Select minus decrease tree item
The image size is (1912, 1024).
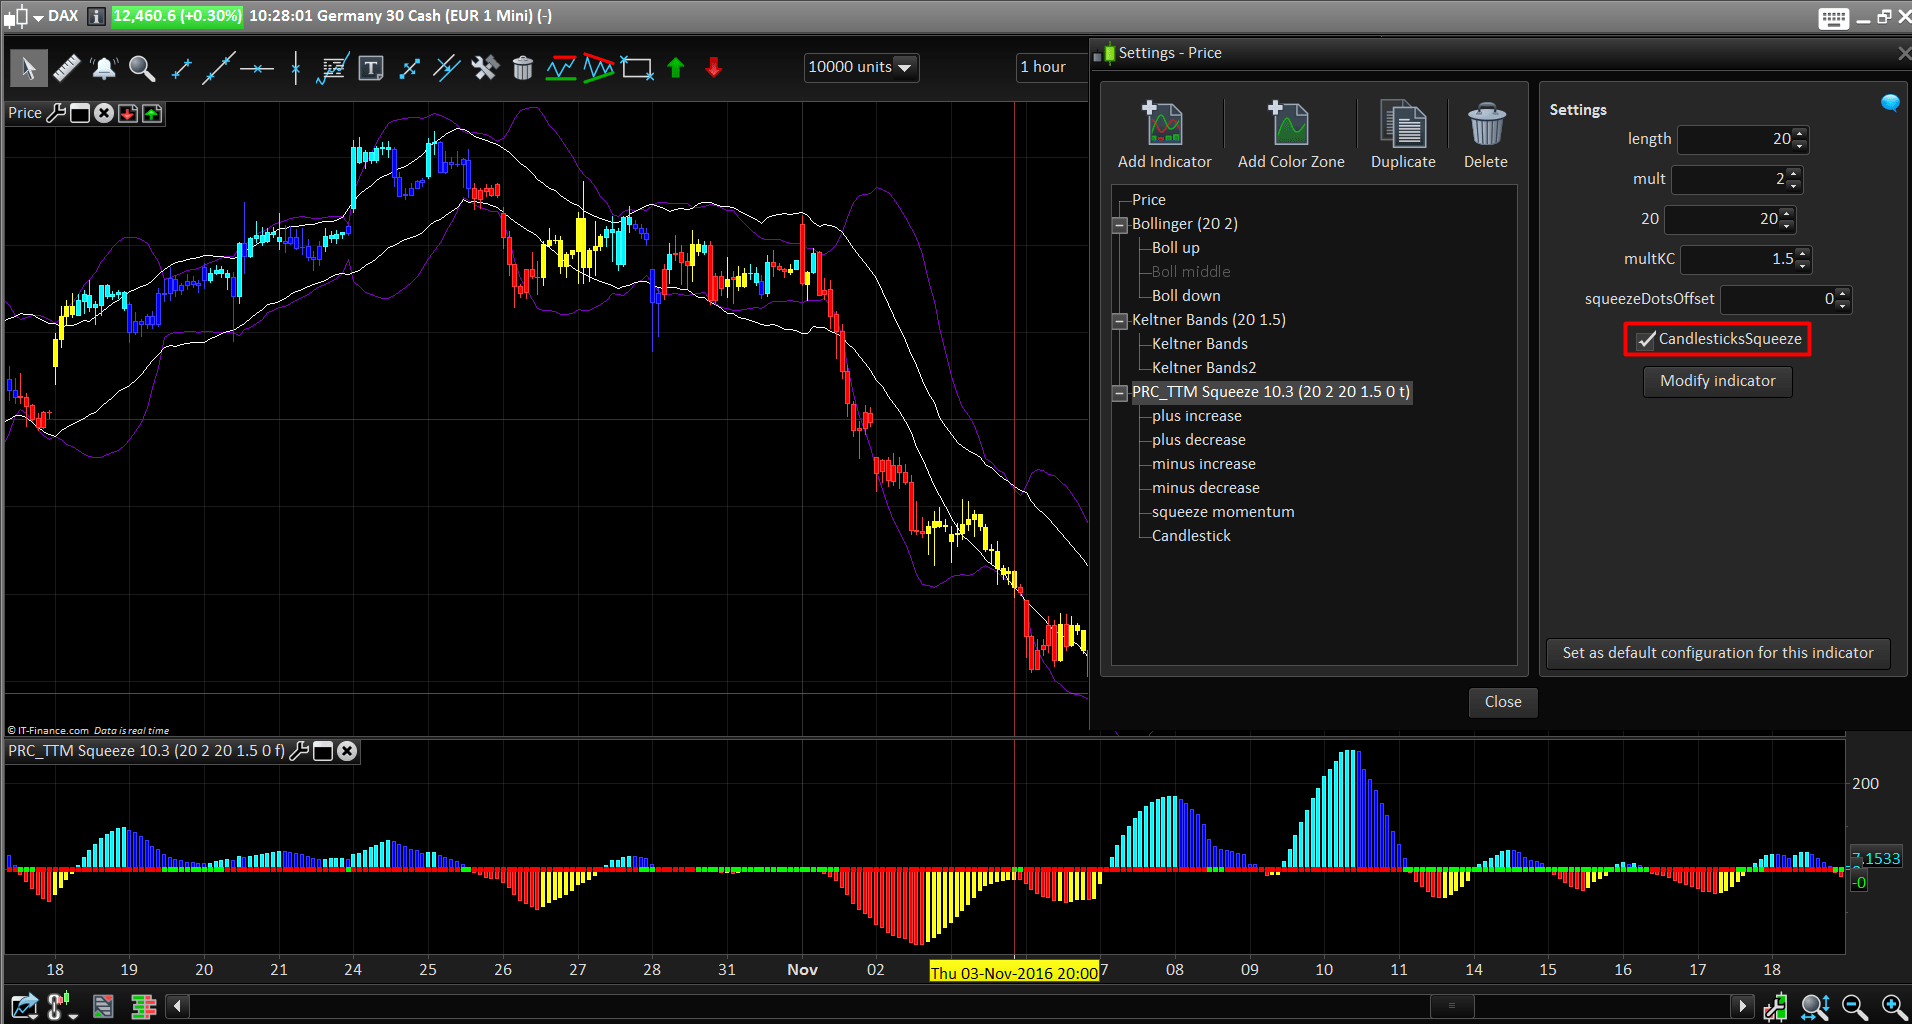pyautogui.click(x=1205, y=488)
